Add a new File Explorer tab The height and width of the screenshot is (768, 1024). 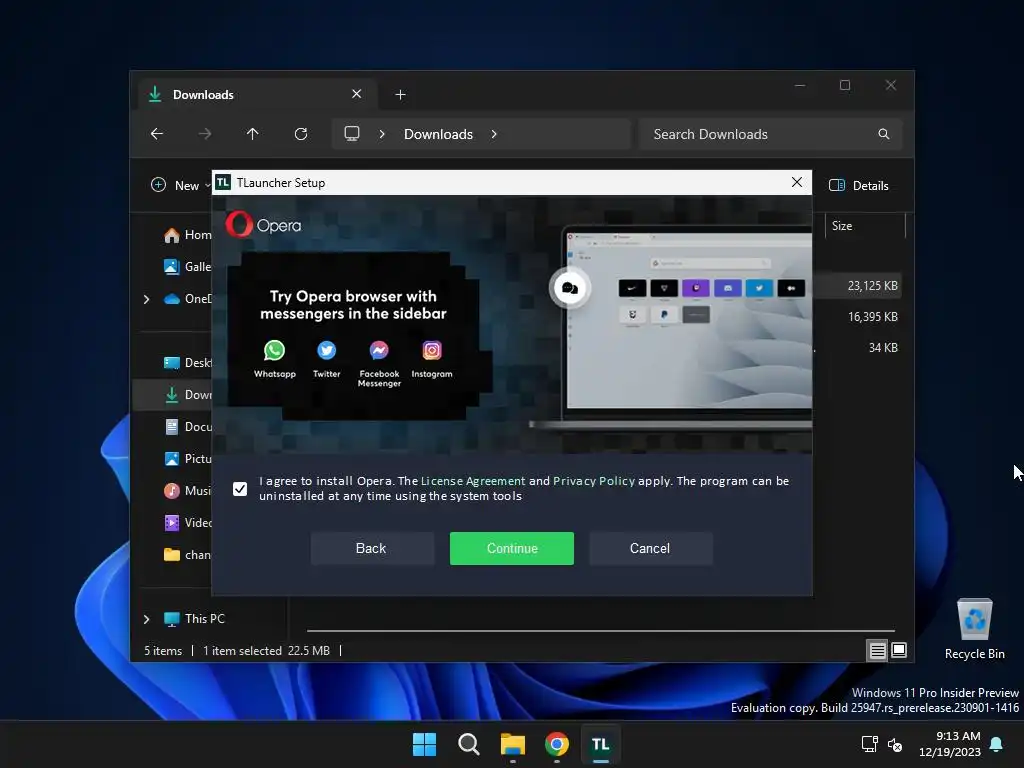[400, 95]
